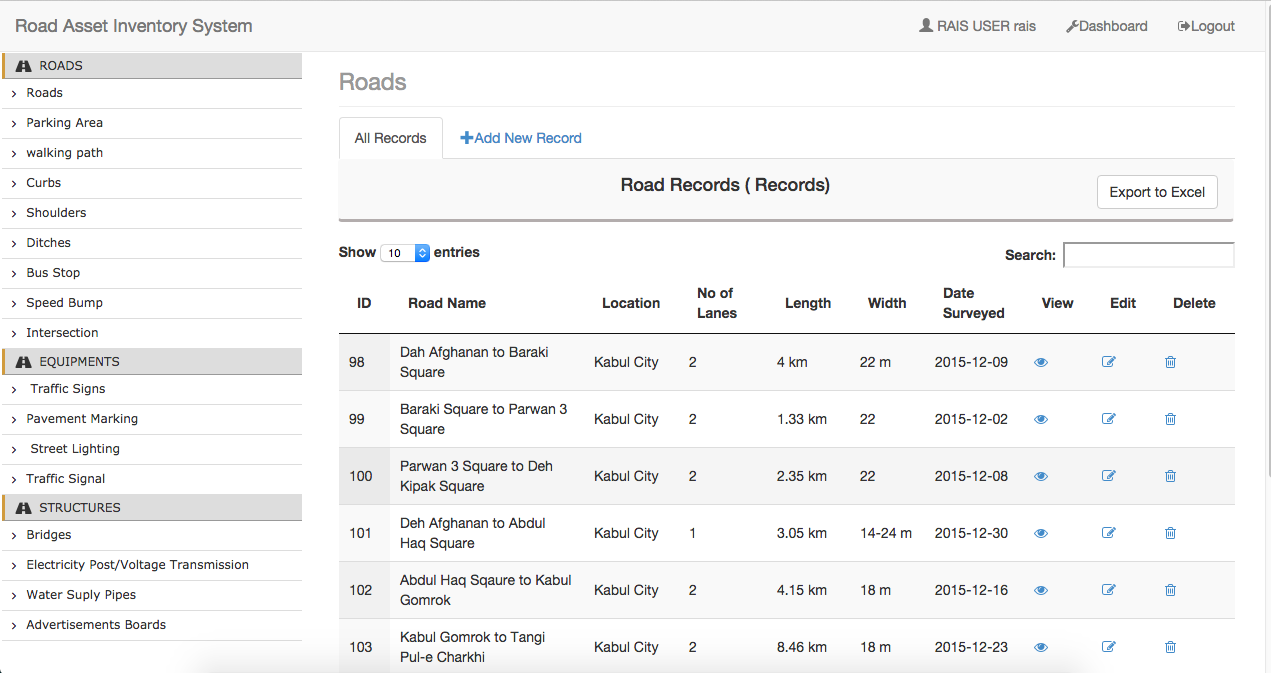Click trash delete icon for road 100
1271x673 pixels.
click(1170, 476)
